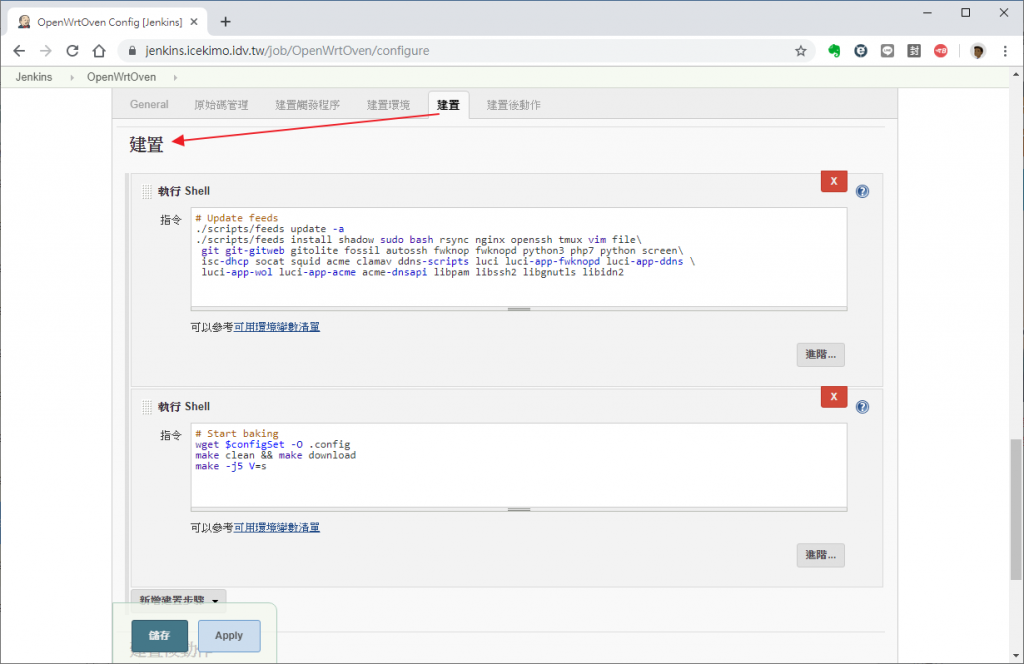Viewport: 1024px width, 664px height.
Task: Select the 建置 tab
Action: click(448, 104)
